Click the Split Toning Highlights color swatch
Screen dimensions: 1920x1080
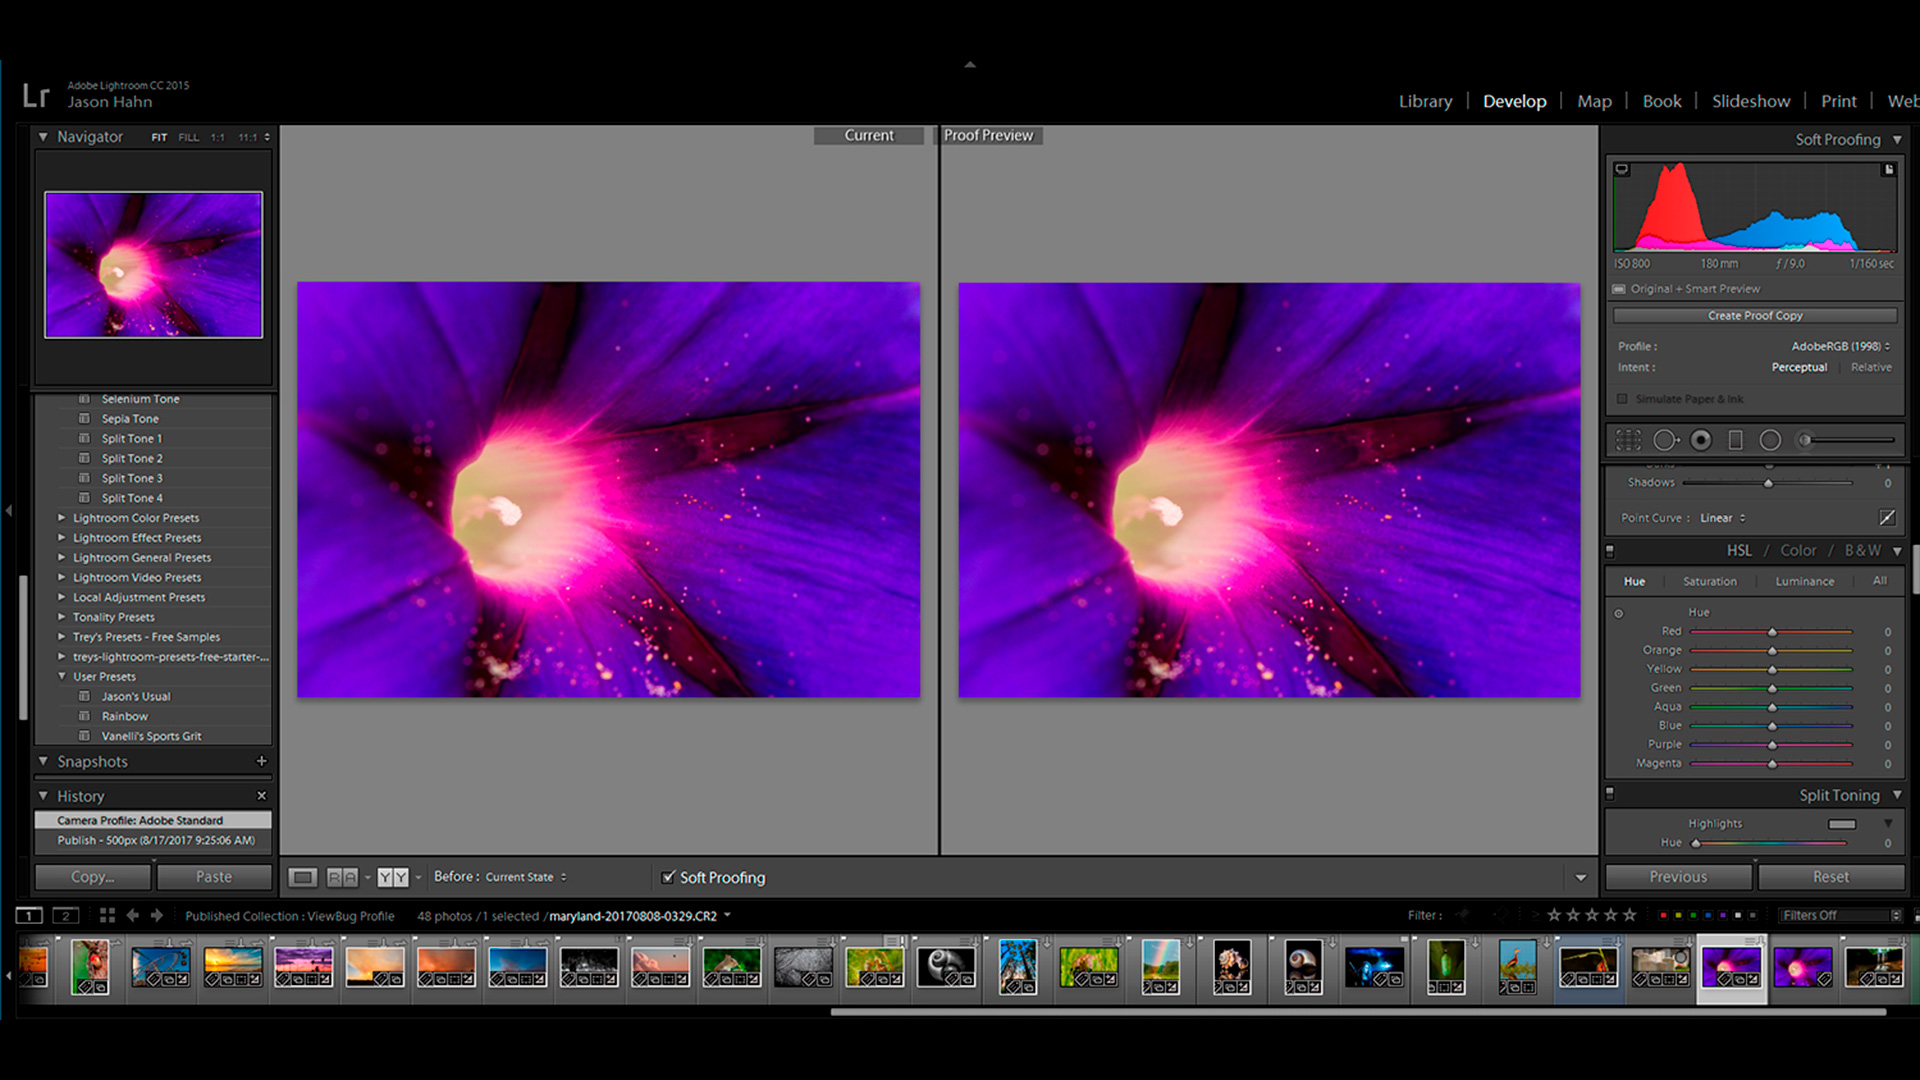pyautogui.click(x=1842, y=824)
